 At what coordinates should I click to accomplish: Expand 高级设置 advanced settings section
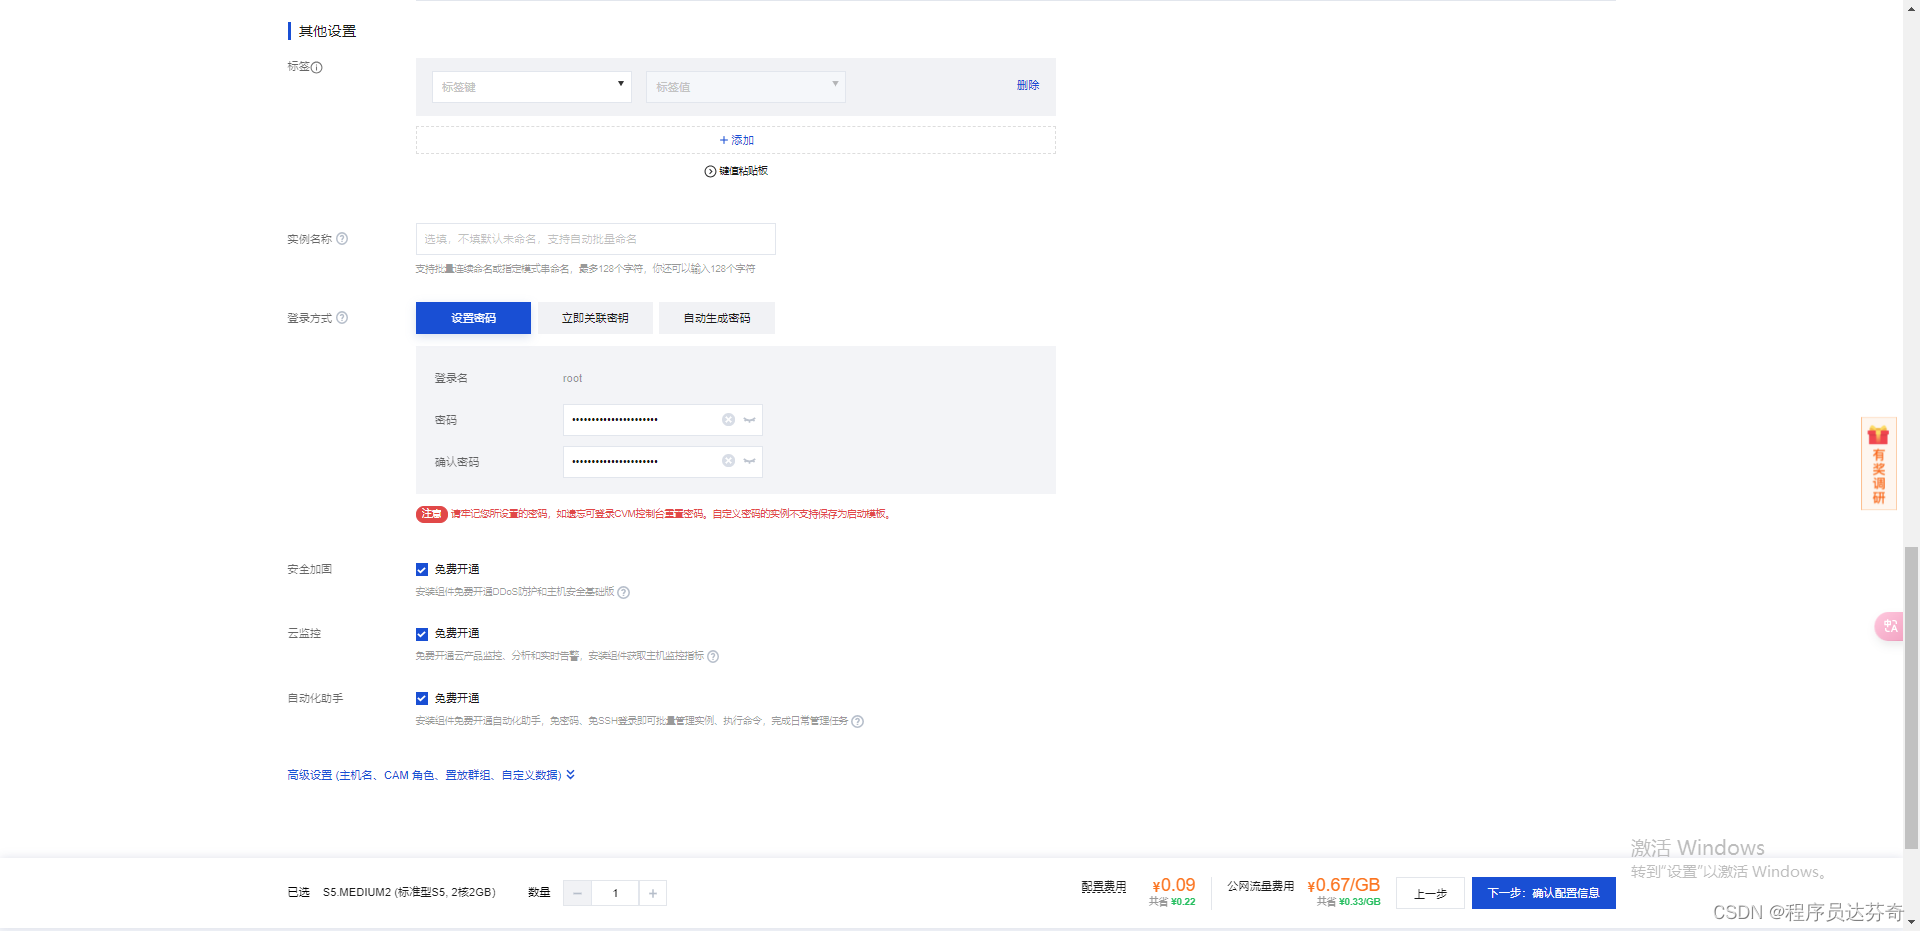pyautogui.click(x=431, y=775)
